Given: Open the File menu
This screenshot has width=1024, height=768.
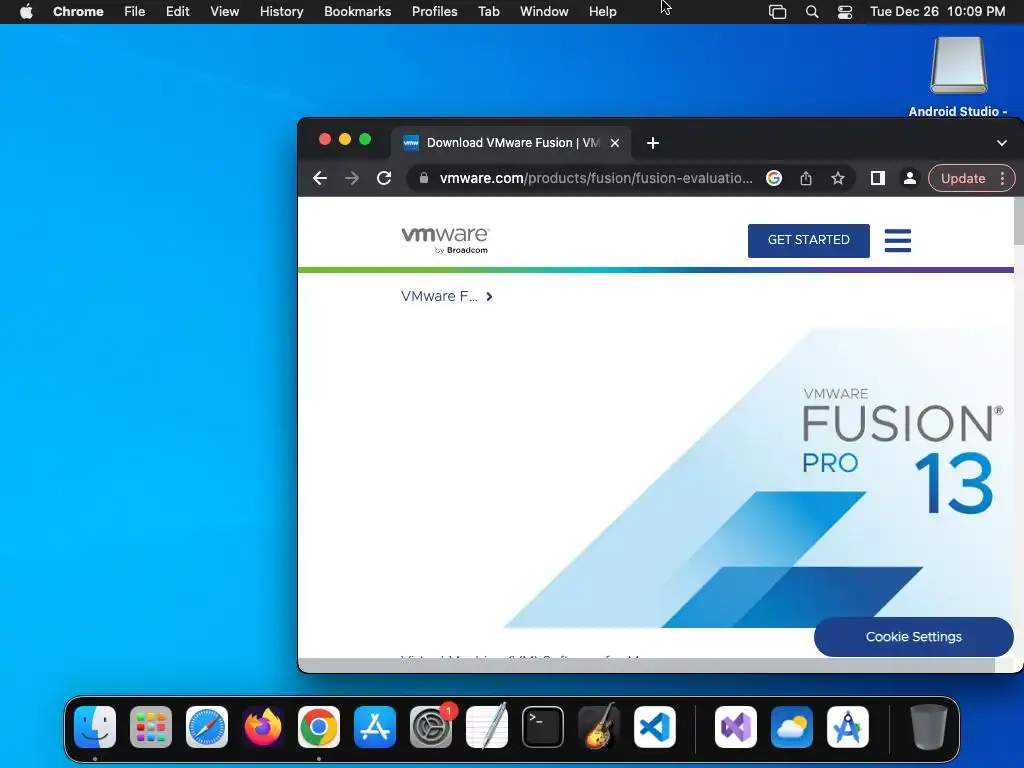Looking at the screenshot, I should click(135, 11).
